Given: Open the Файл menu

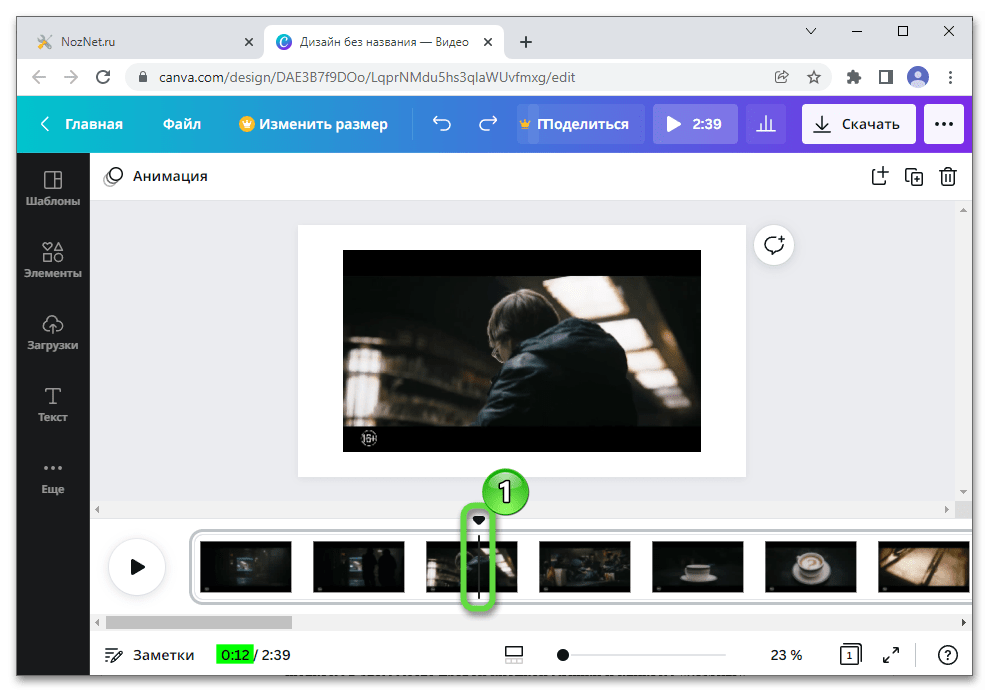Looking at the screenshot, I should coord(182,124).
